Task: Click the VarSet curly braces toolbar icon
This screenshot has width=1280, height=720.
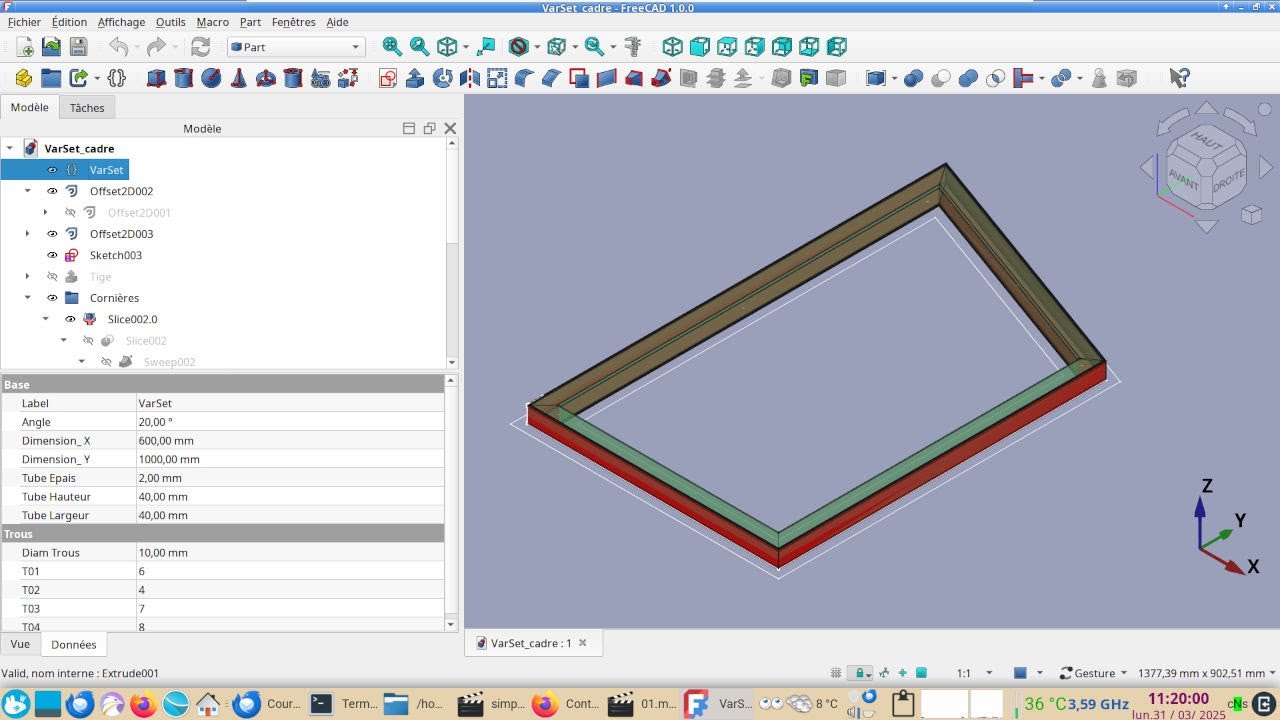Action: point(116,78)
